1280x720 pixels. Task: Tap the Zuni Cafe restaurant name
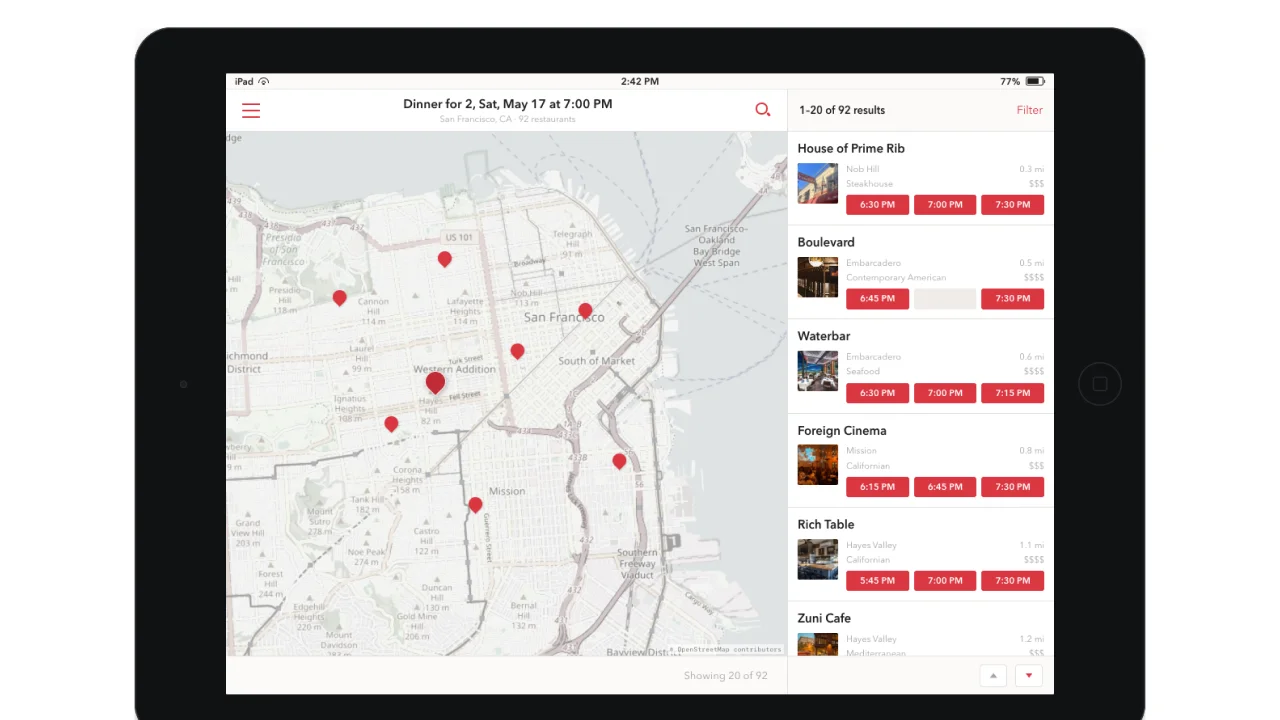(x=824, y=618)
